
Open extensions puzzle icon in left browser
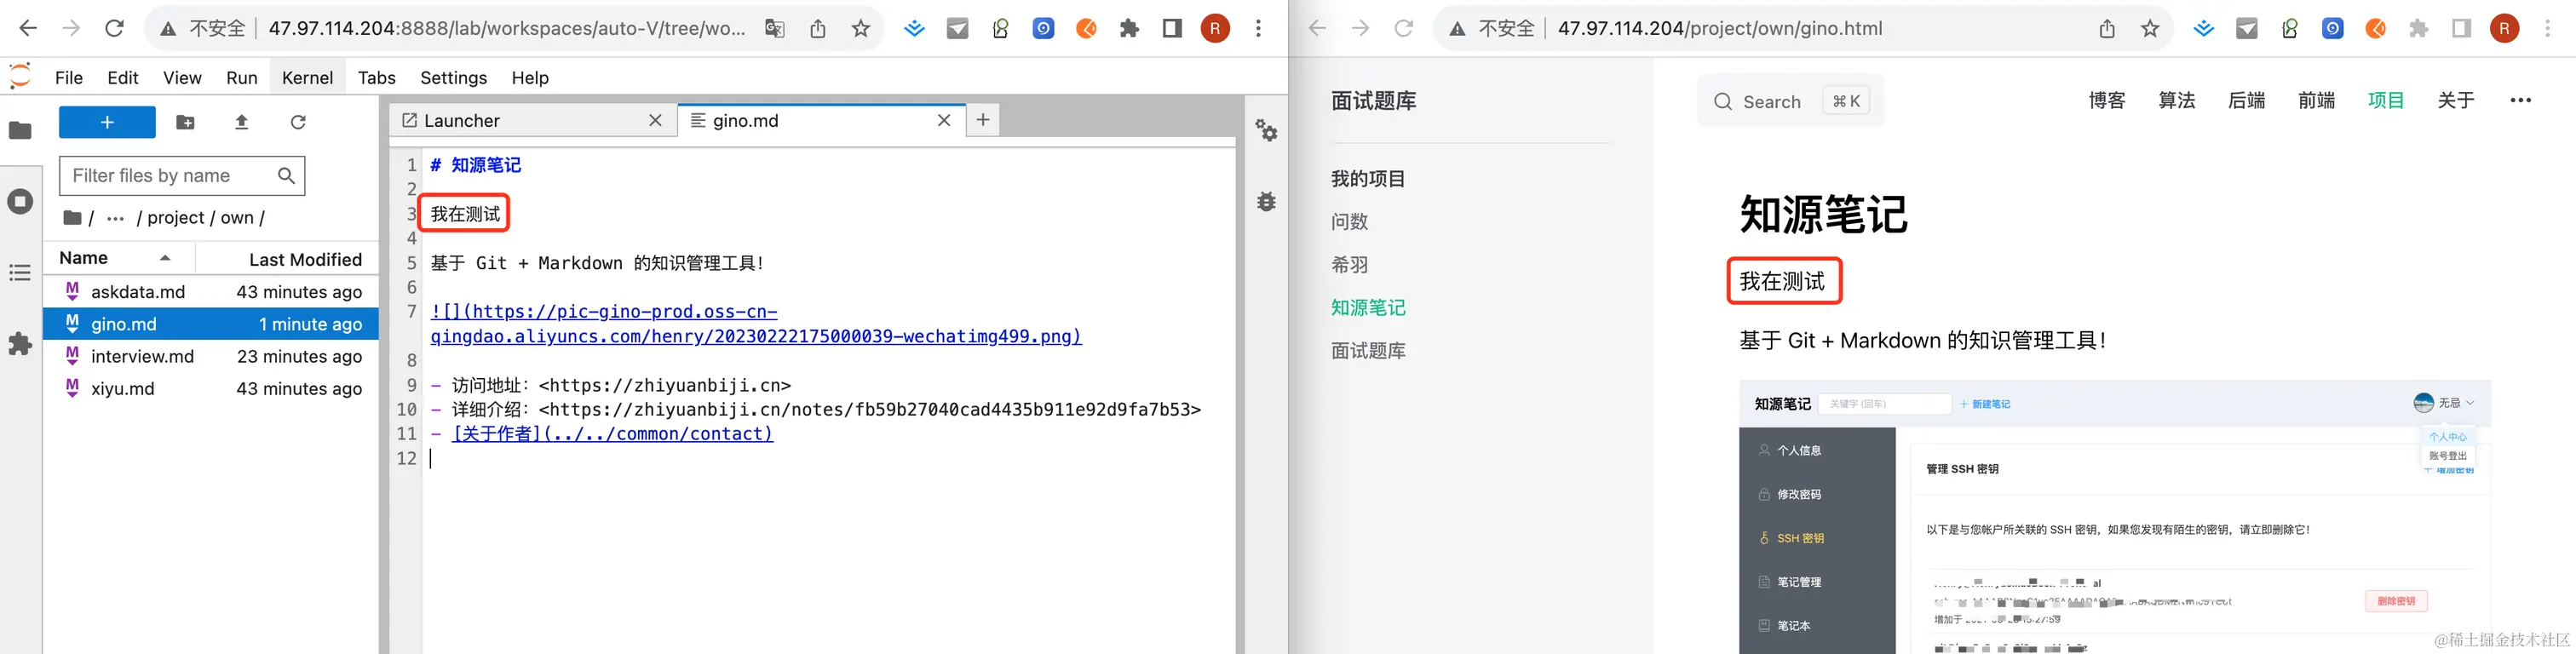click(1129, 28)
